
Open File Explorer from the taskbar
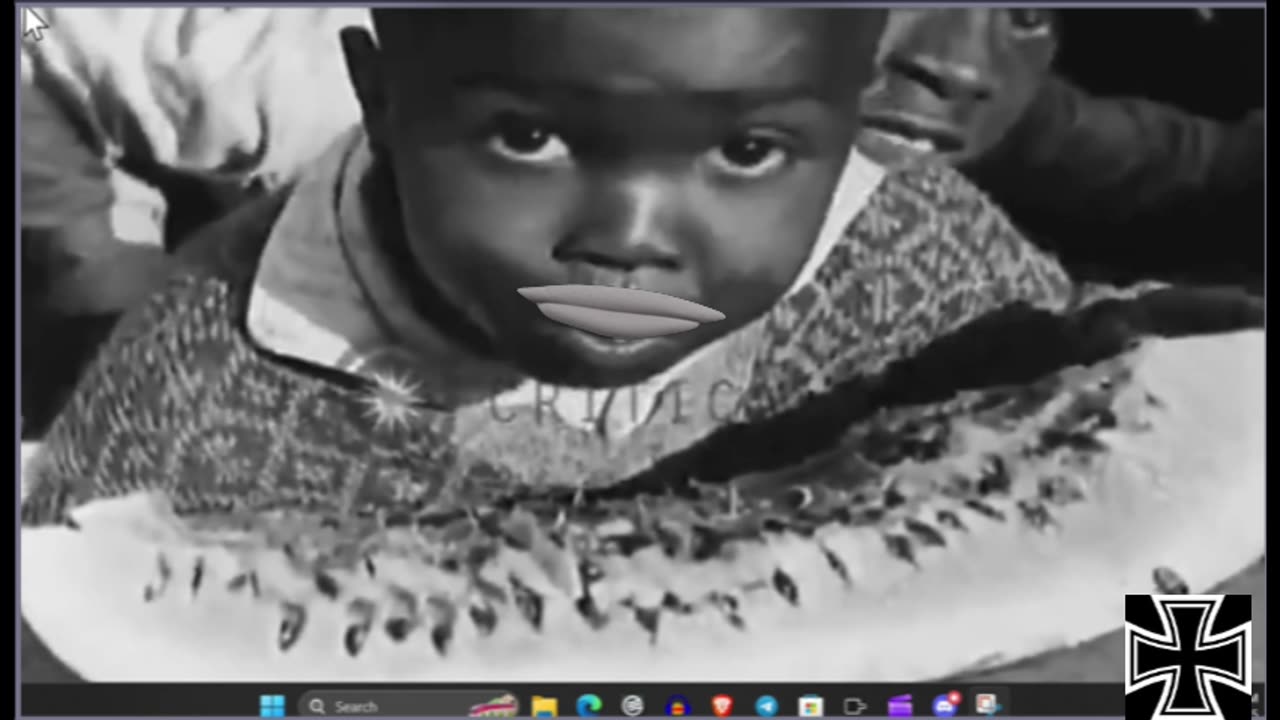point(544,706)
